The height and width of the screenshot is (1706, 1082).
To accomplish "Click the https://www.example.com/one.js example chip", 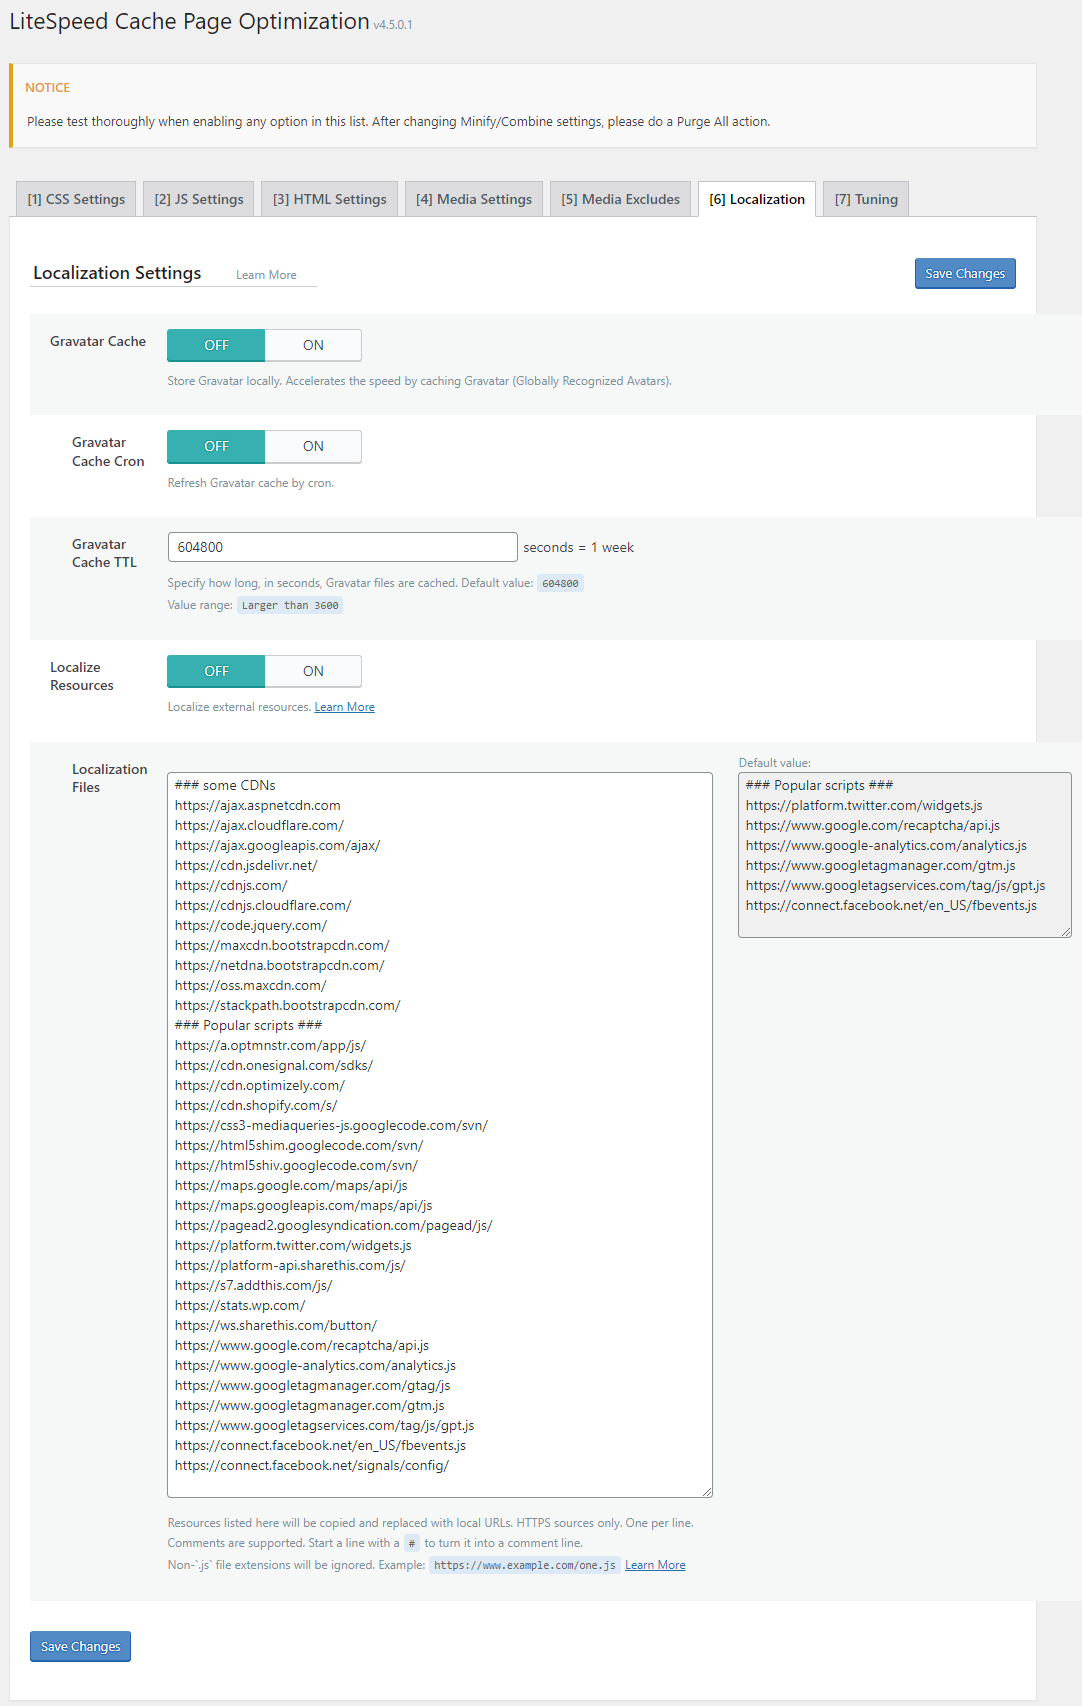I will (x=525, y=1565).
